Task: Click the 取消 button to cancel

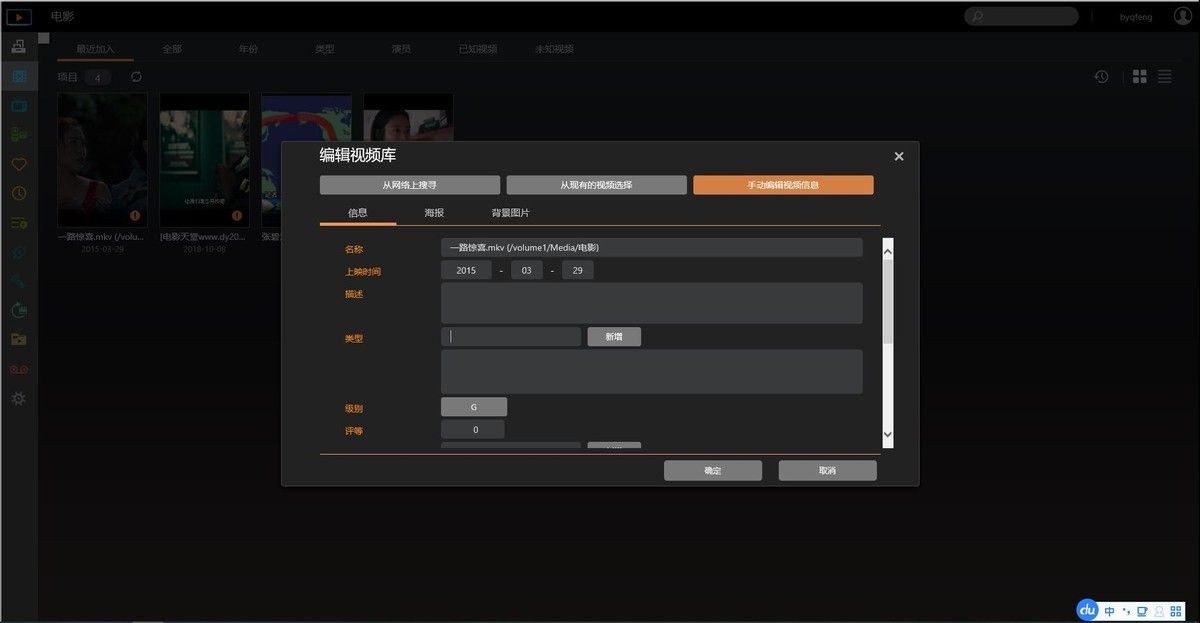Action: tap(827, 470)
